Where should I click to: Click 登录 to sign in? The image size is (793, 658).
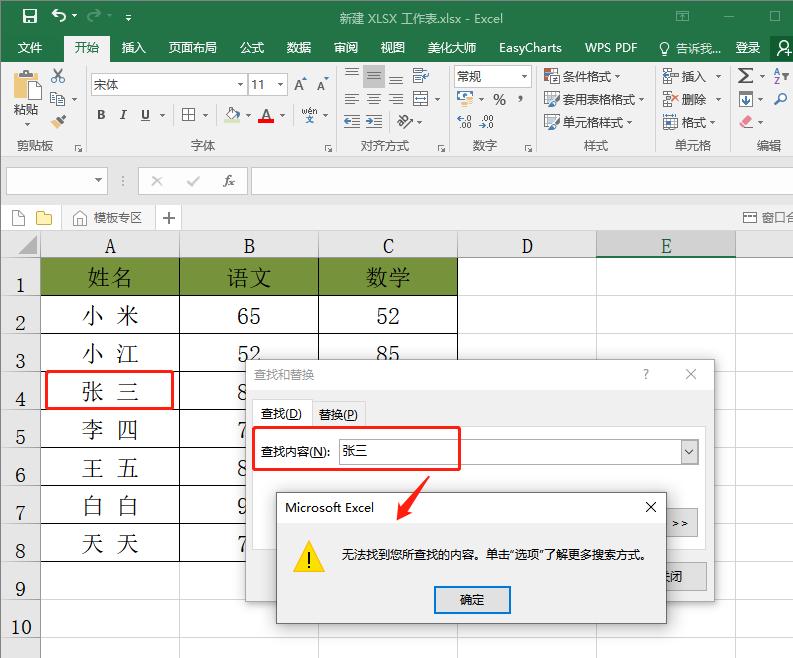click(747, 48)
